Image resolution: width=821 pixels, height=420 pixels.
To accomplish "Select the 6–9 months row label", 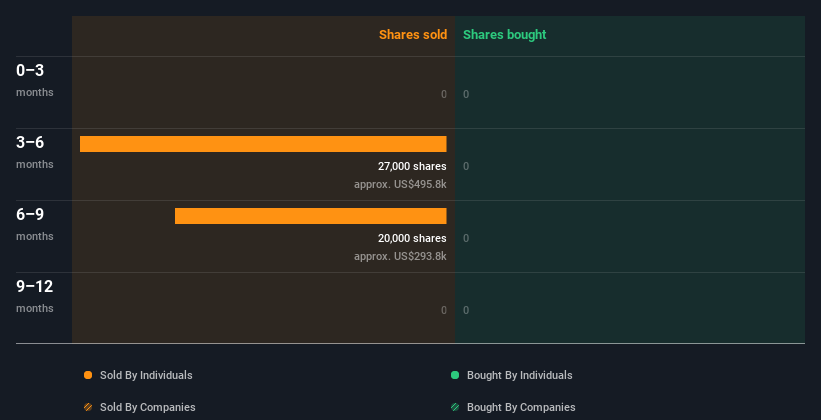I will coord(35,224).
